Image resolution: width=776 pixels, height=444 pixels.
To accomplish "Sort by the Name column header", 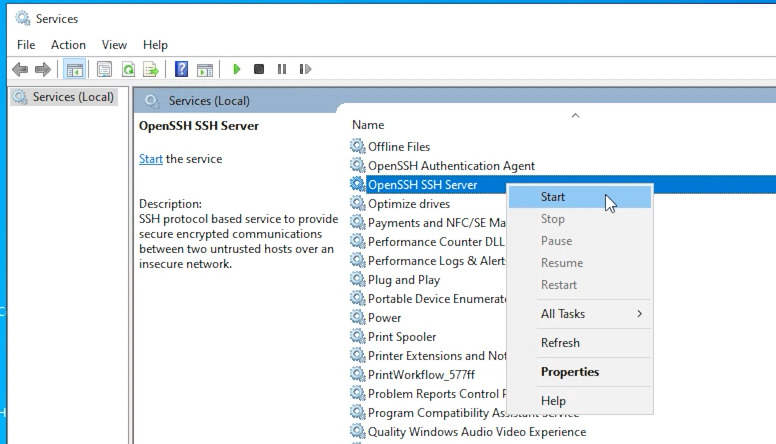I will (x=368, y=125).
